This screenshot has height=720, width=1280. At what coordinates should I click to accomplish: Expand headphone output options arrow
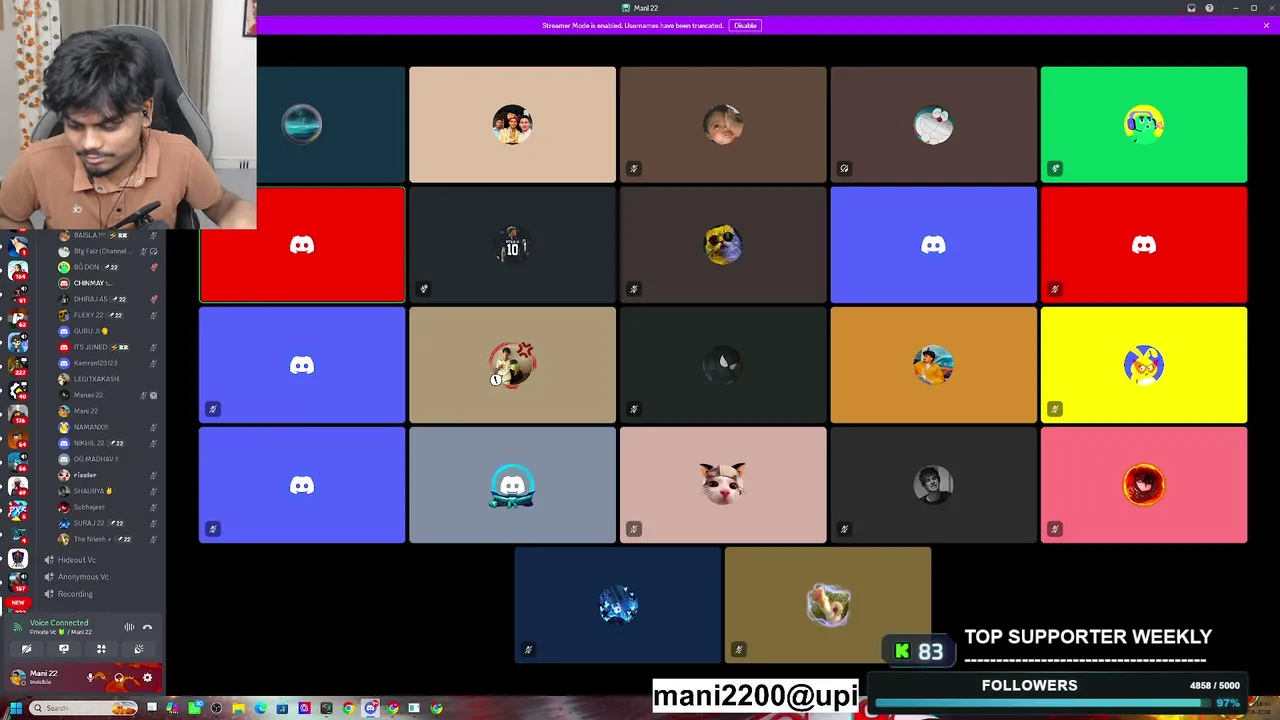(130, 678)
